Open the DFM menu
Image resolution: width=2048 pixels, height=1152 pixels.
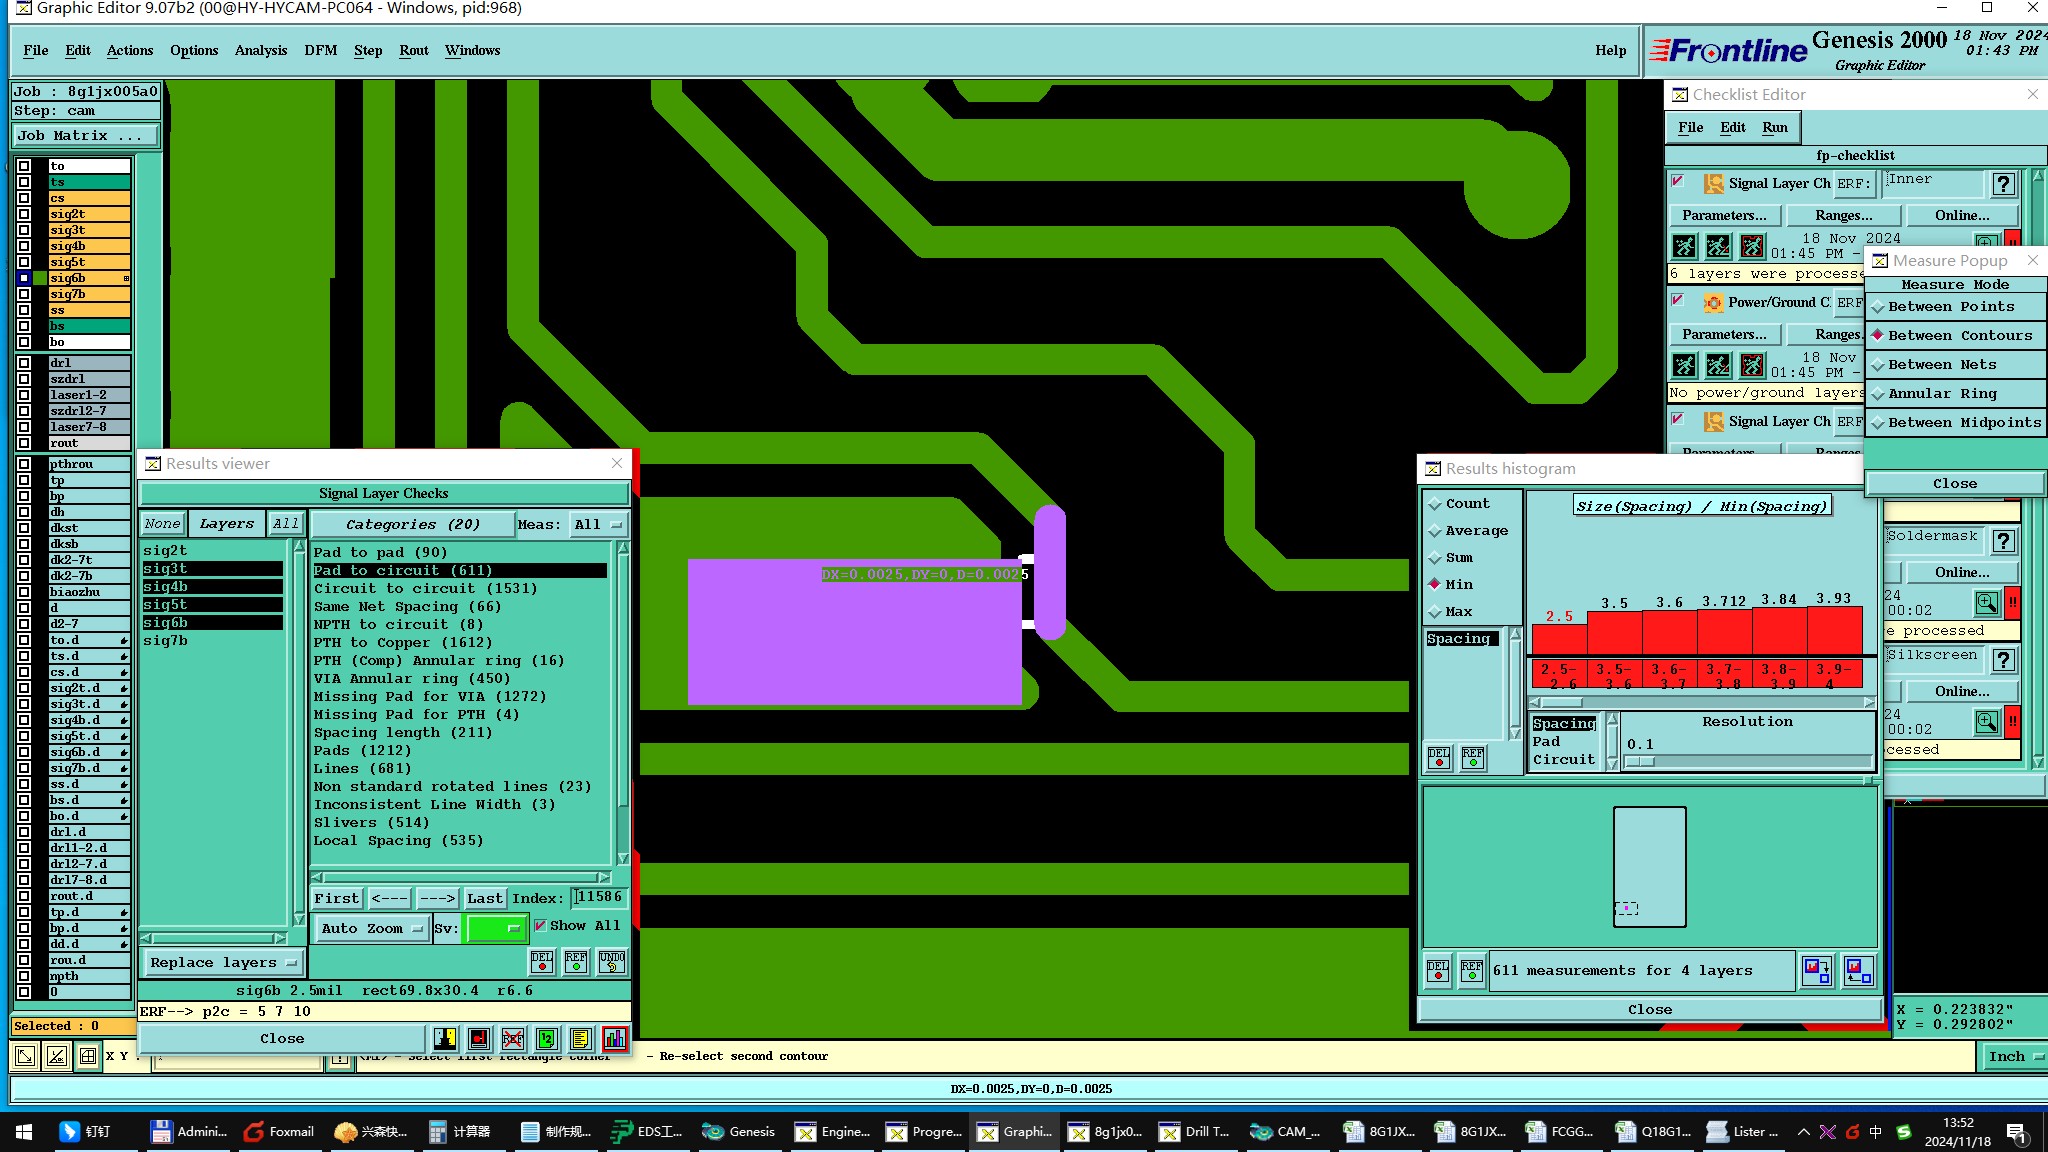[320, 51]
